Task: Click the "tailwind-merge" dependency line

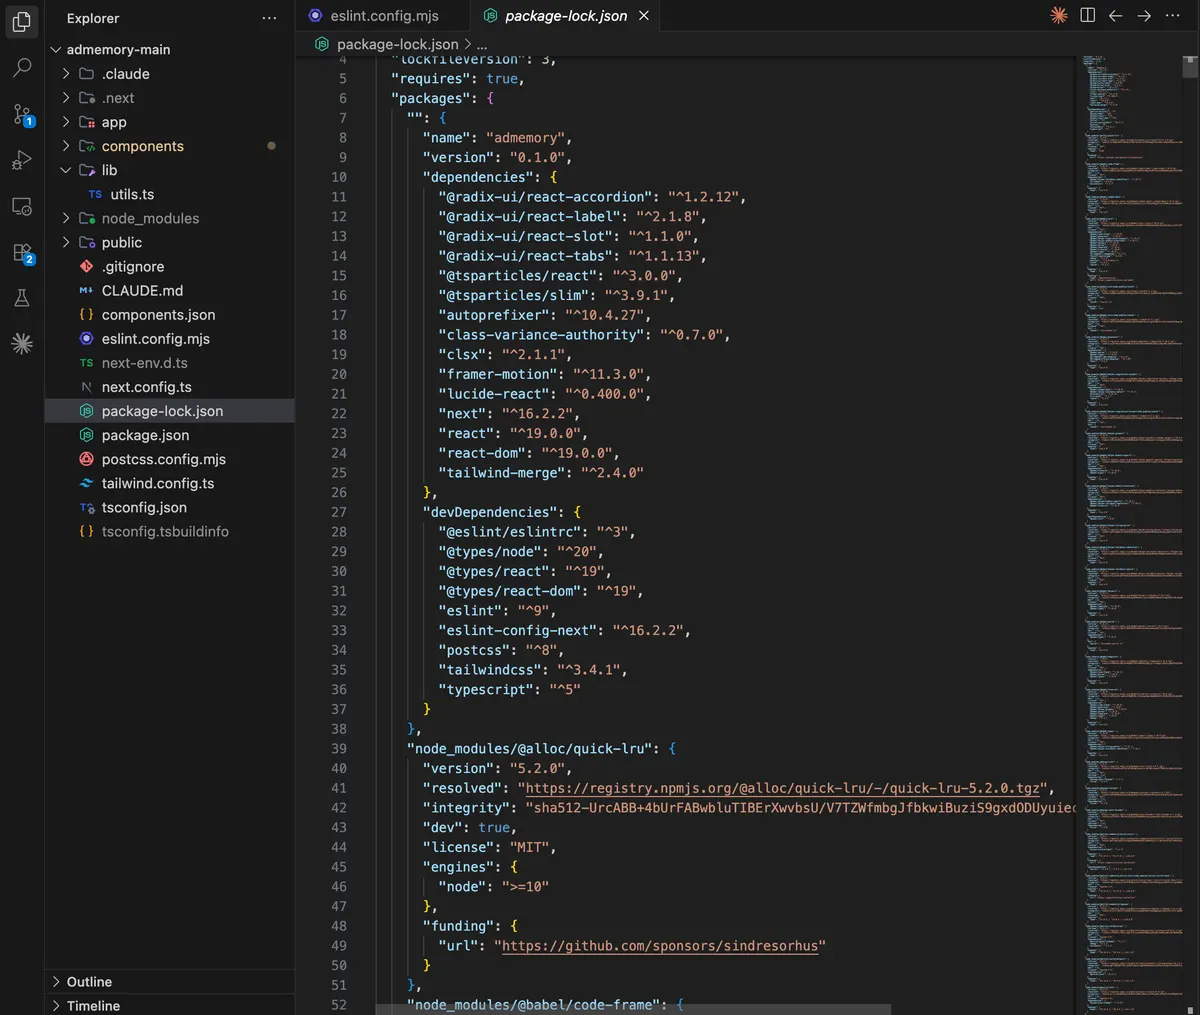Action: (x=541, y=472)
